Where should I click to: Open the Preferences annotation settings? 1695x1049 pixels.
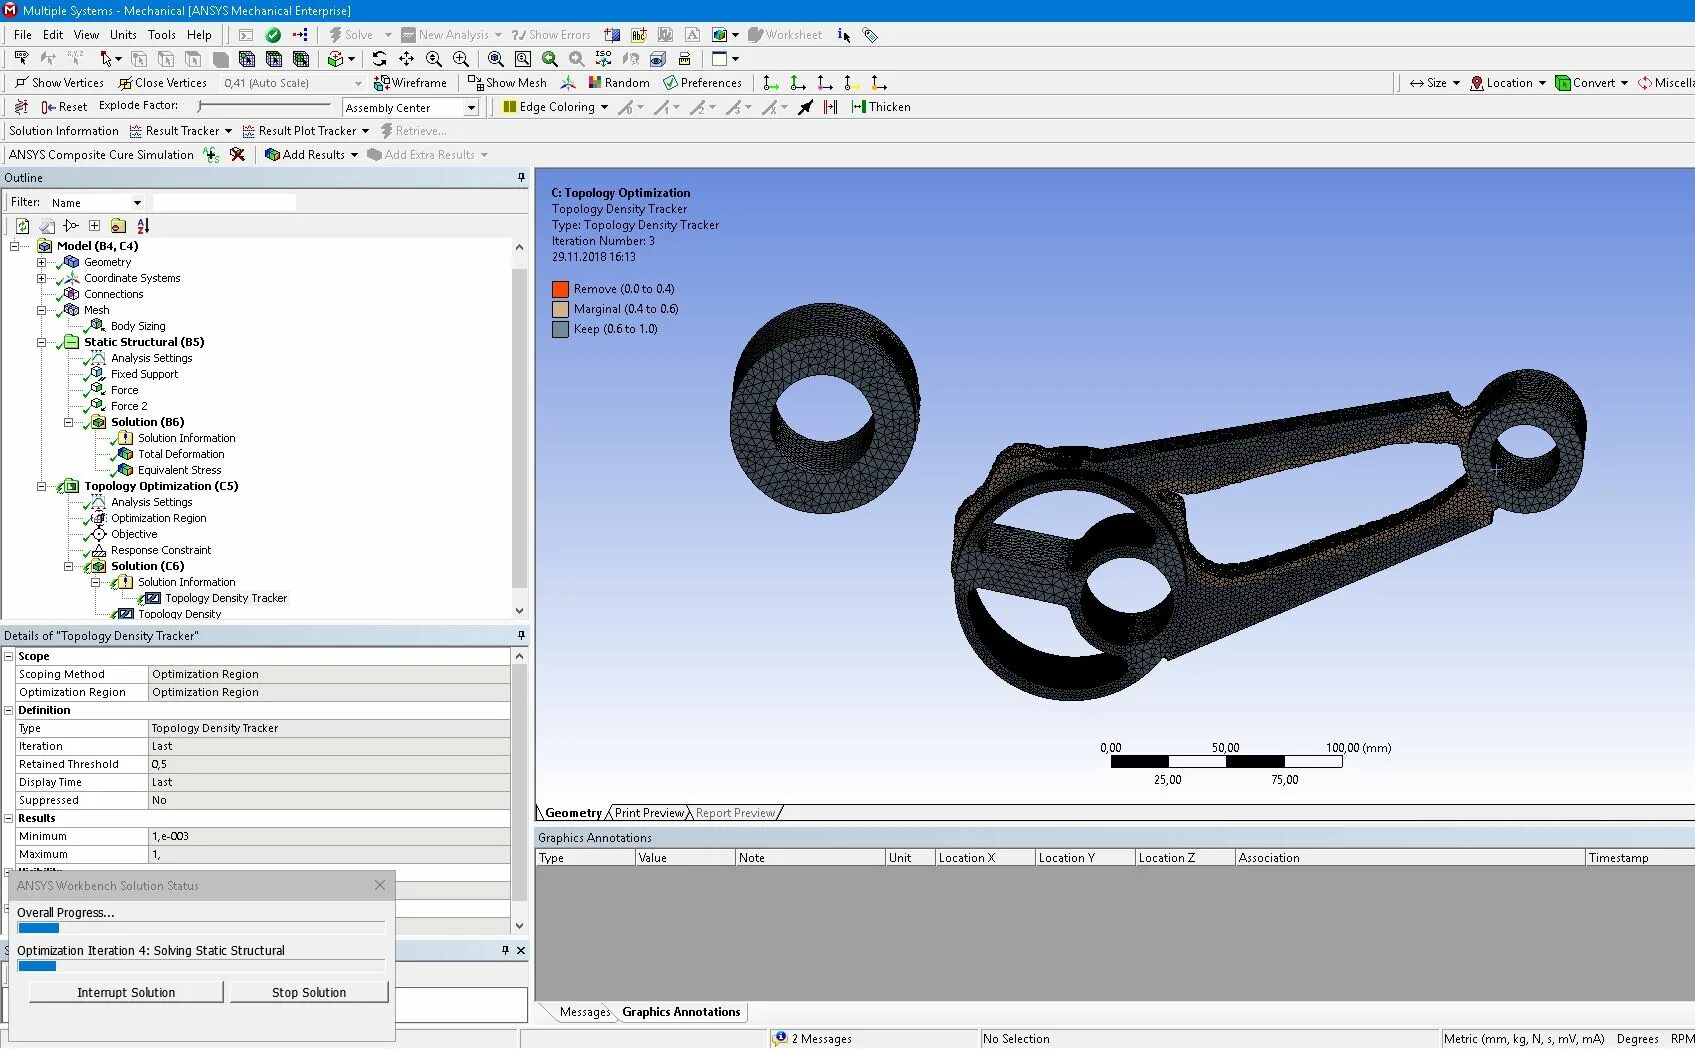[702, 83]
